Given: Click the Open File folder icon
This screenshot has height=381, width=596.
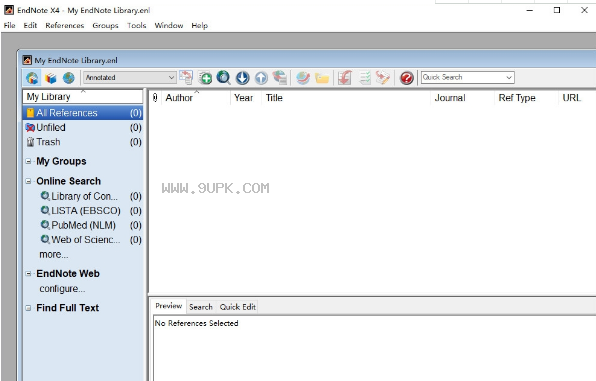Looking at the screenshot, I should tap(322, 78).
